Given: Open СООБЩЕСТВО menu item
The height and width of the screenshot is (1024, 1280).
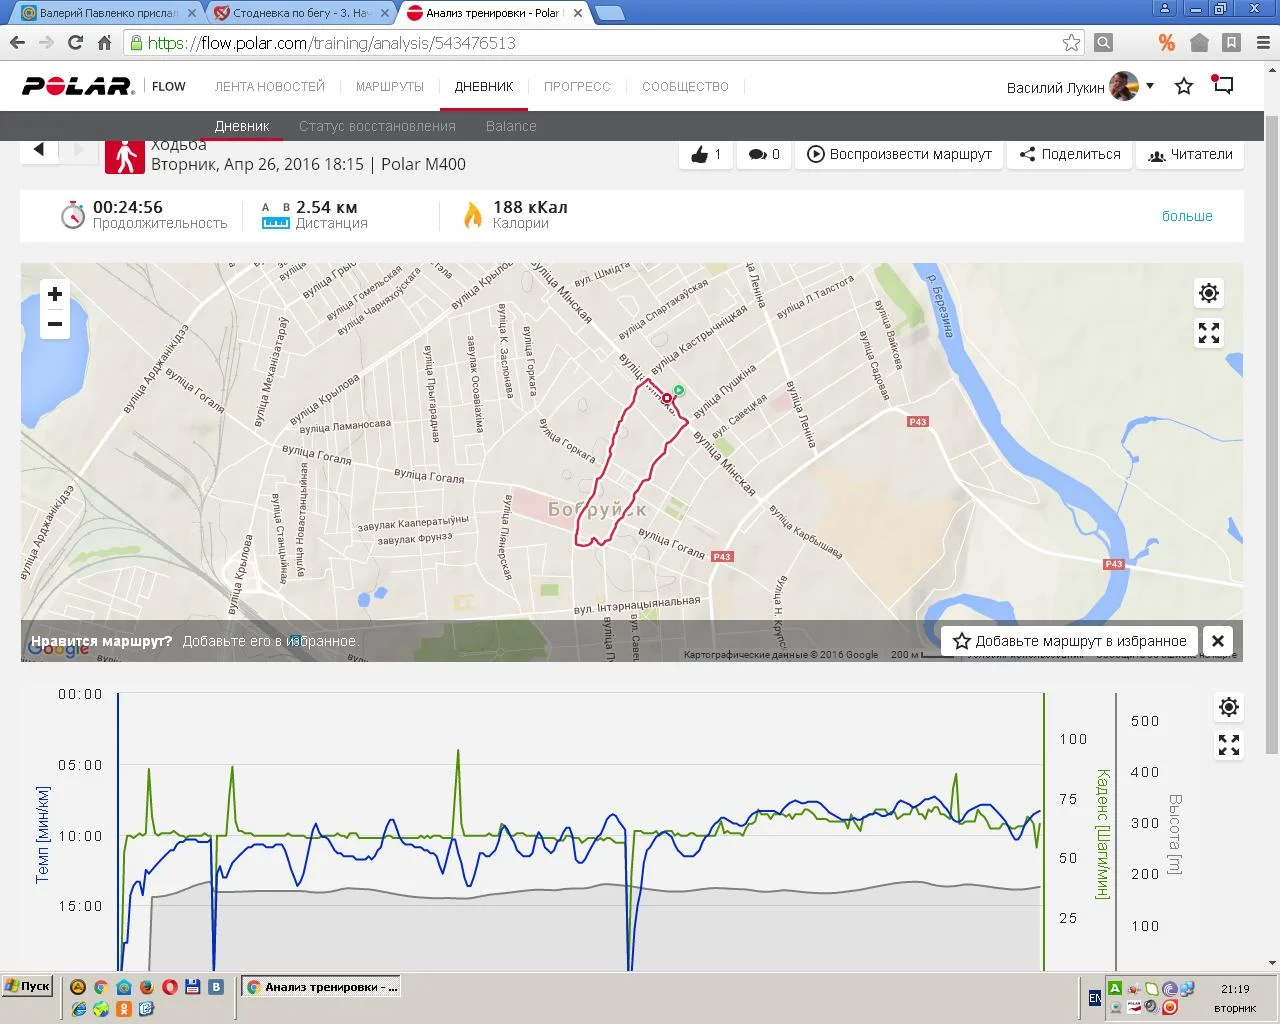Looking at the screenshot, I should tap(685, 87).
